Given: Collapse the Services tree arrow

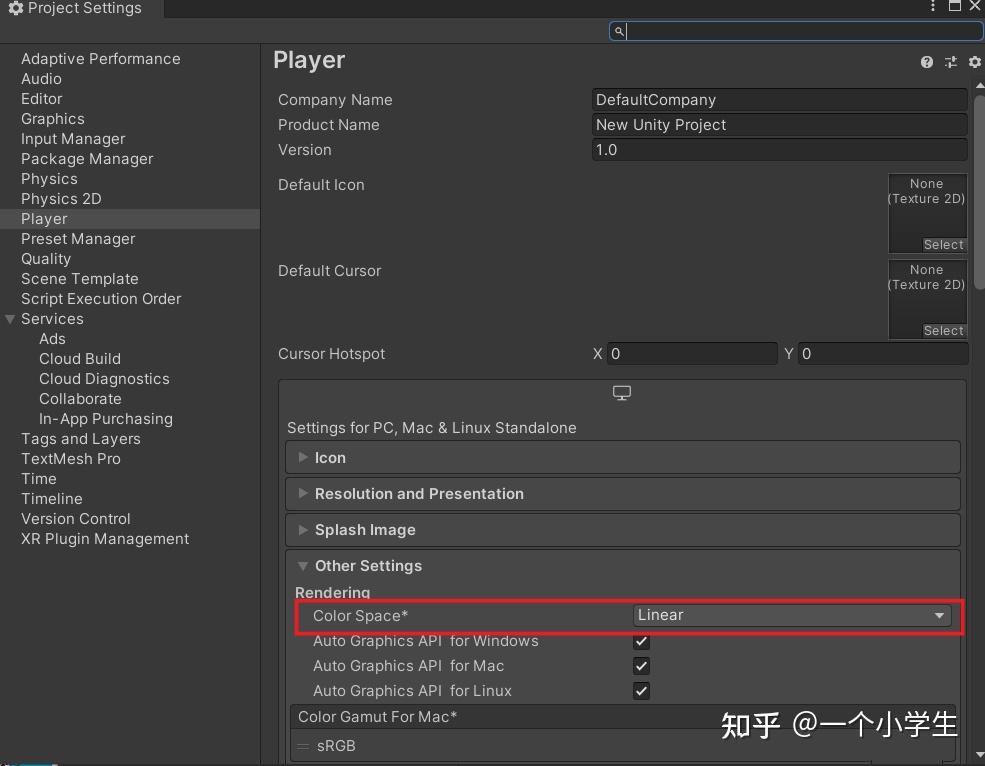Looking at the screenshot, I should click(x=10, y=319).
